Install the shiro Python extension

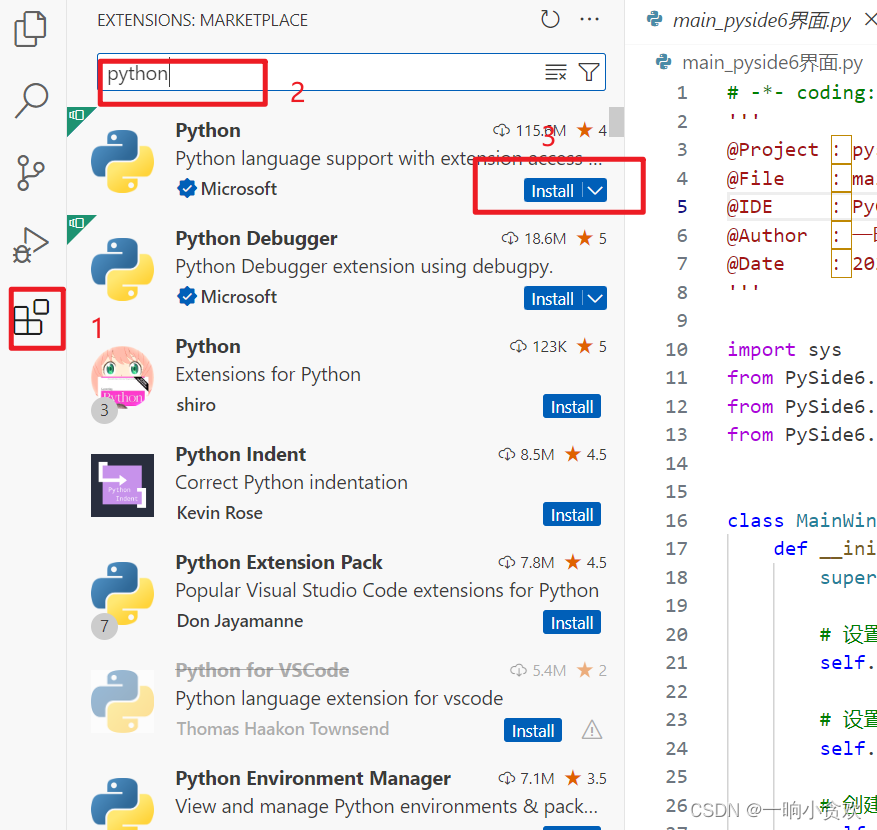tap(571, 406)
